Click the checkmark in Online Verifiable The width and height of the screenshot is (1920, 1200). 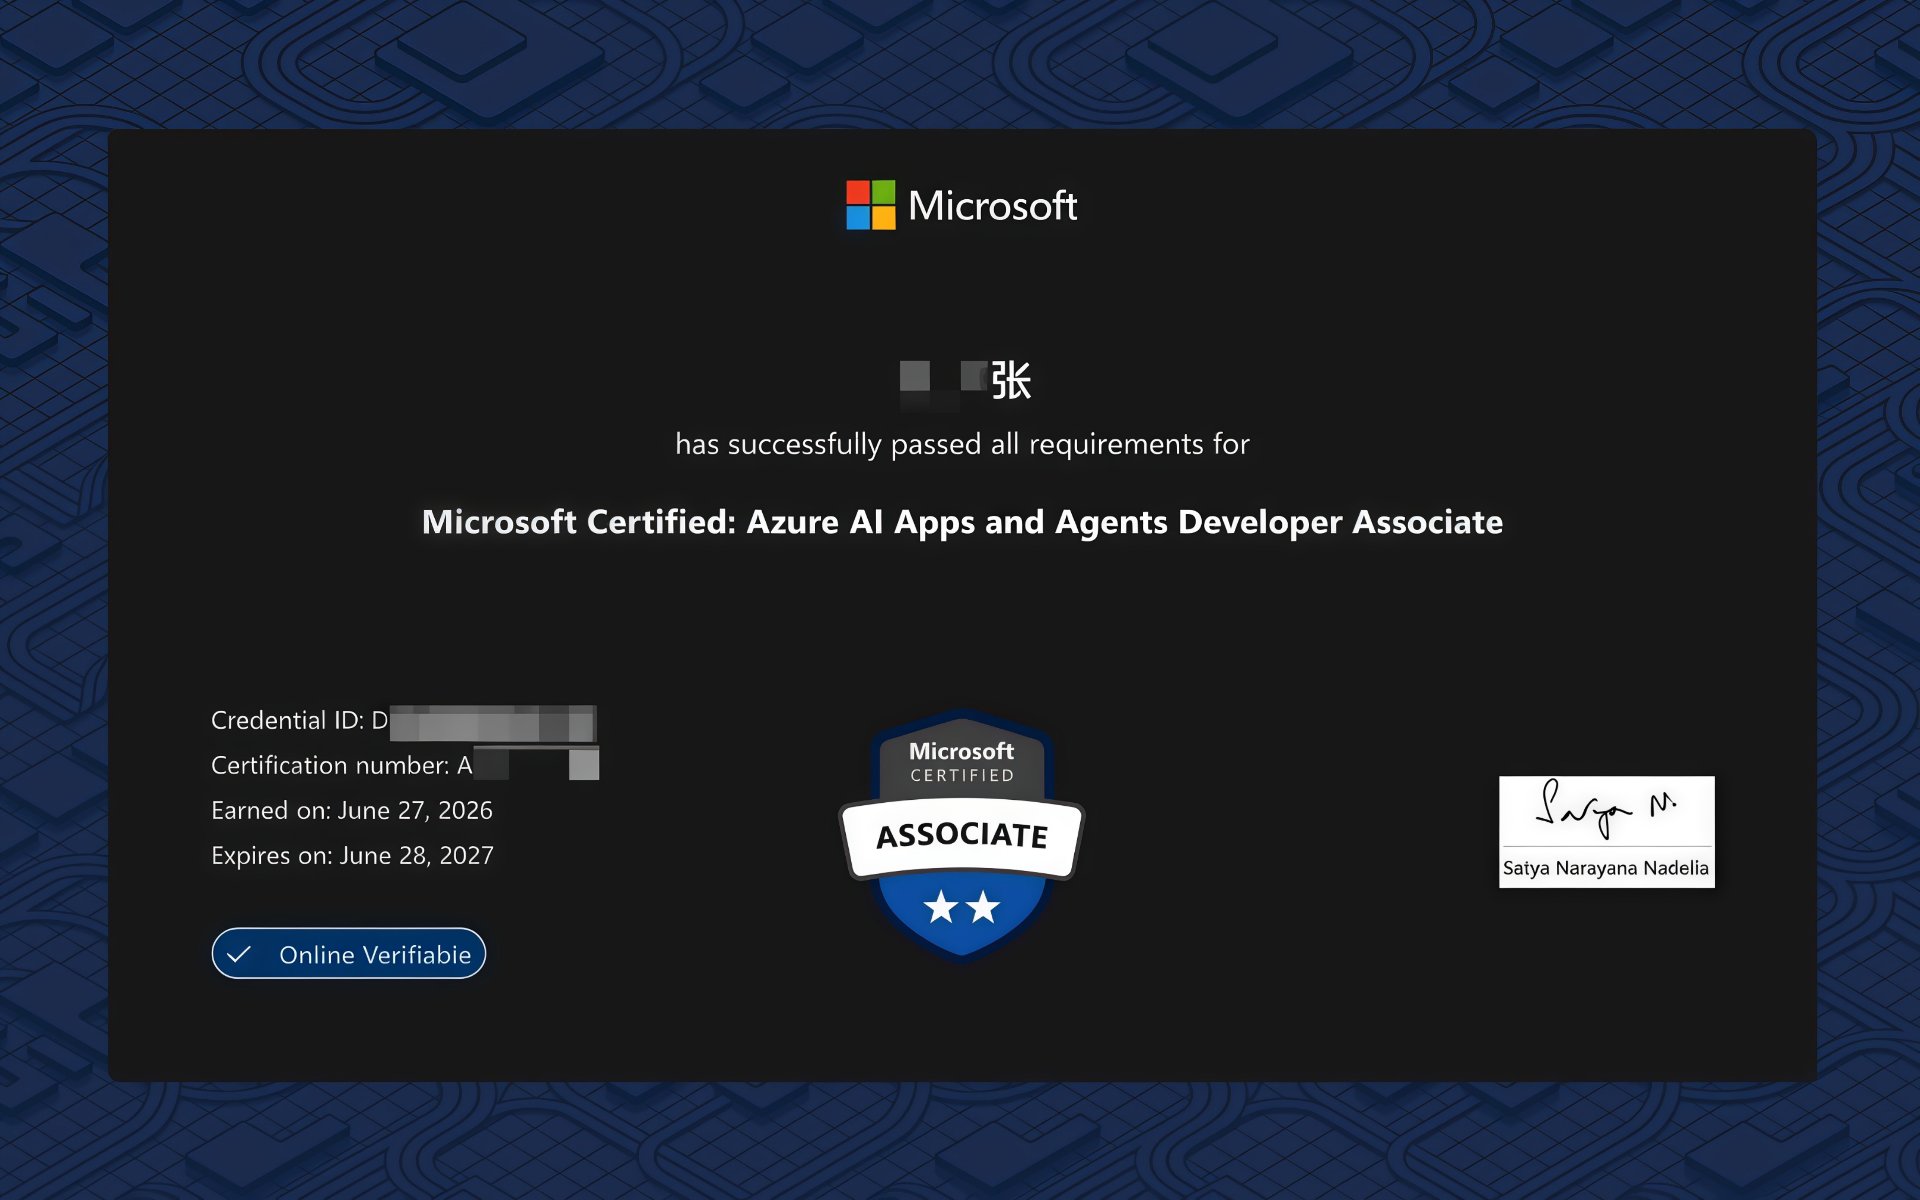[238, 955]
